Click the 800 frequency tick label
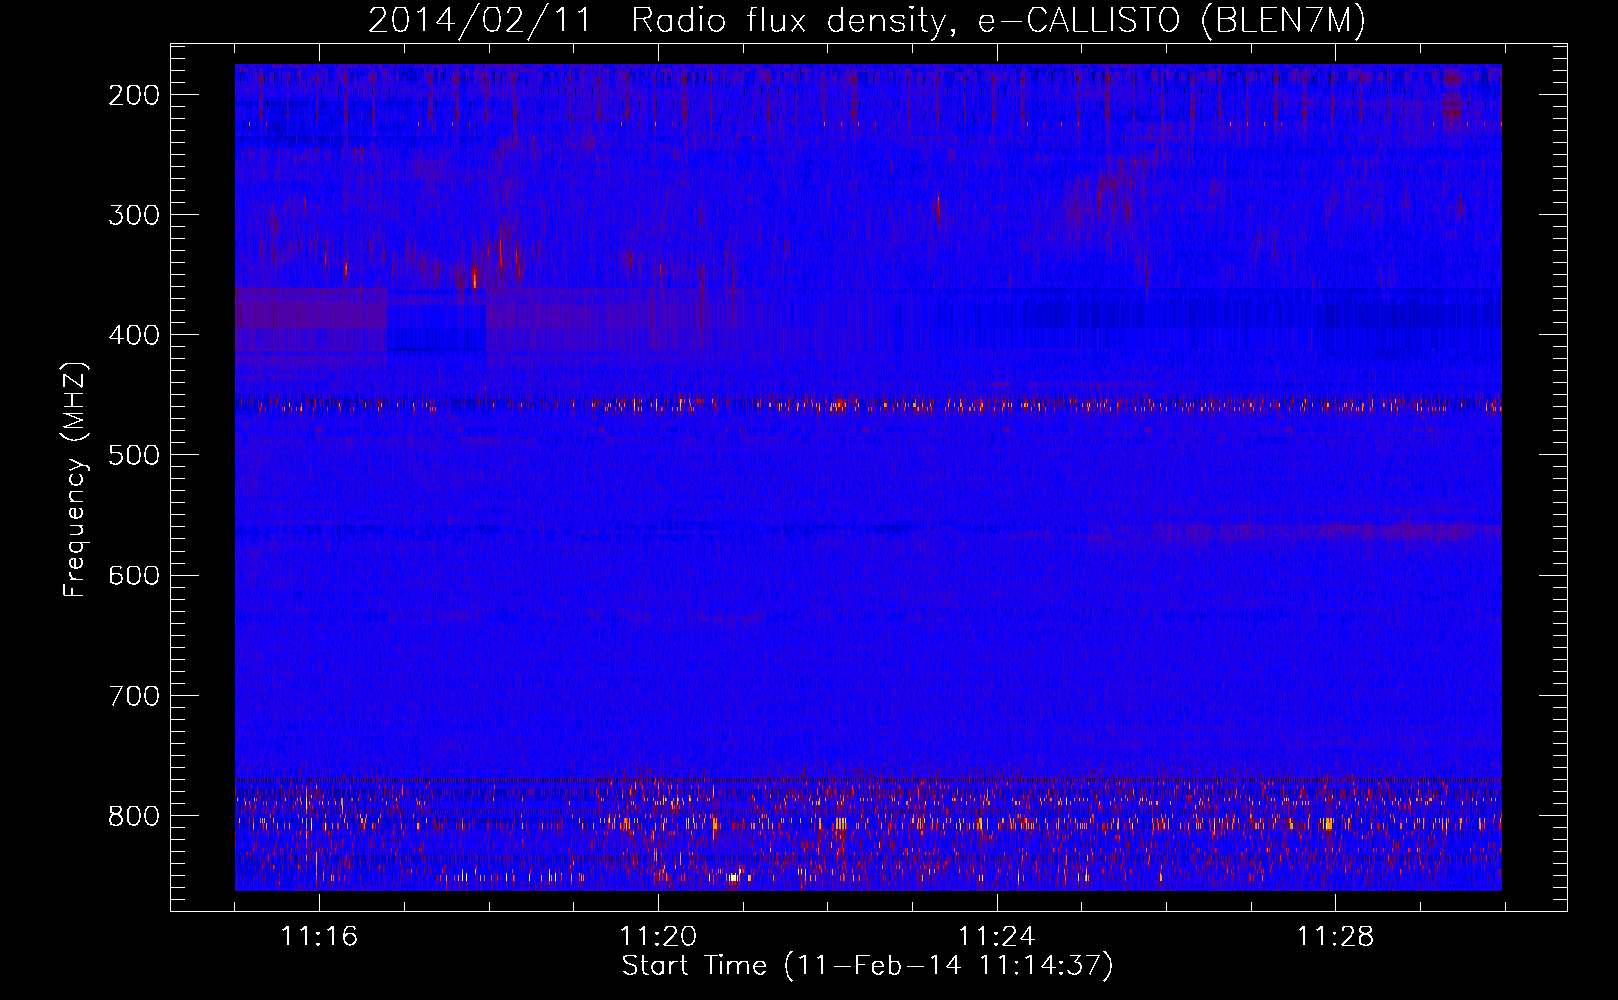1618x1000 pixels. [133, 816]
